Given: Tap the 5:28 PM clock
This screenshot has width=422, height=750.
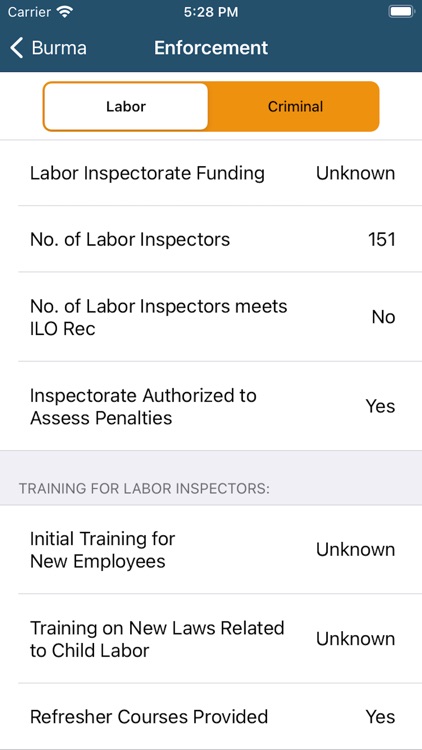Looking at the screenshot, I should (x=211, y=12).
